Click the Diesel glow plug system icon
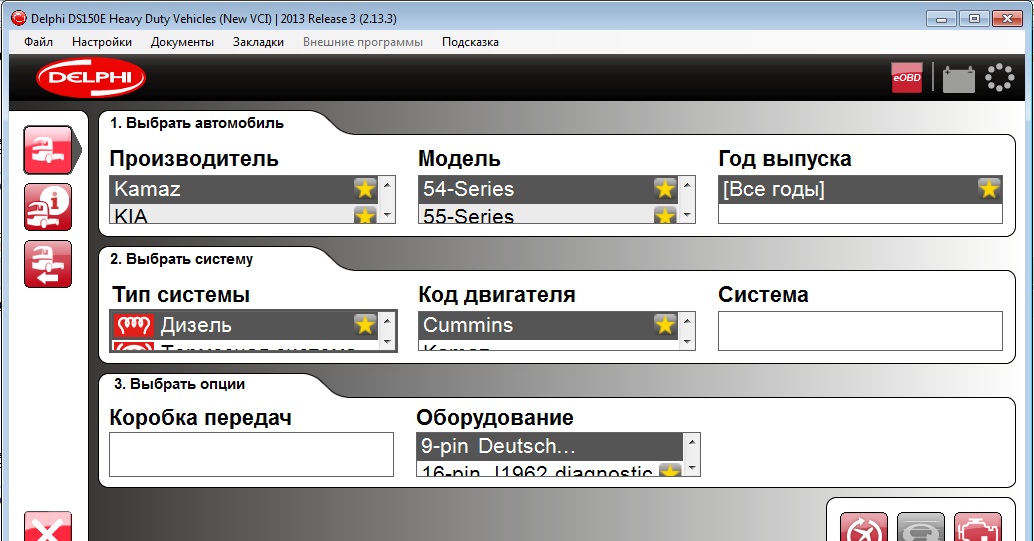This screenshot has width=1034, height=541. [134, 325]
